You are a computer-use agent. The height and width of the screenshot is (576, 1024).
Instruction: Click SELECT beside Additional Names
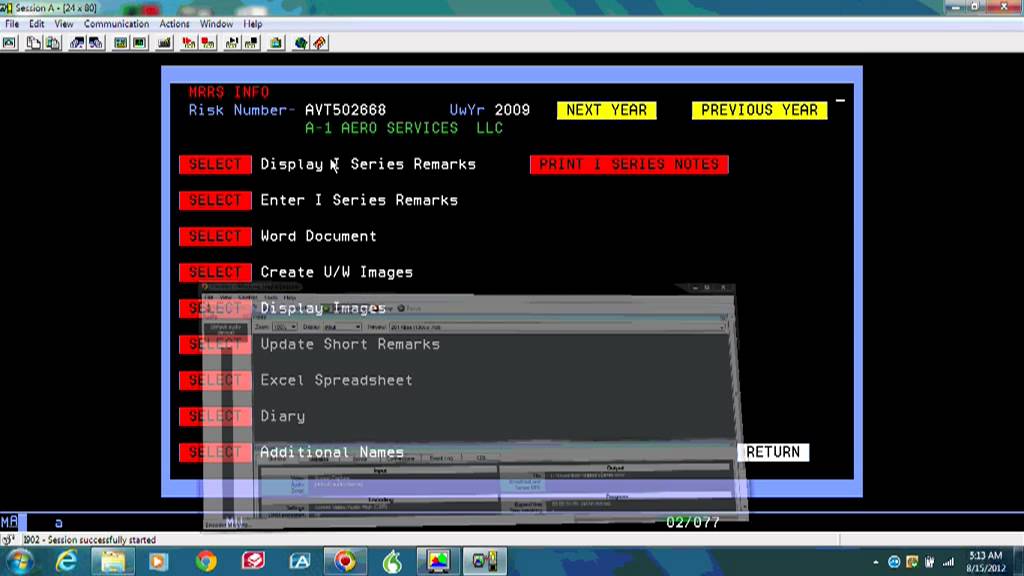coord(216,452)
